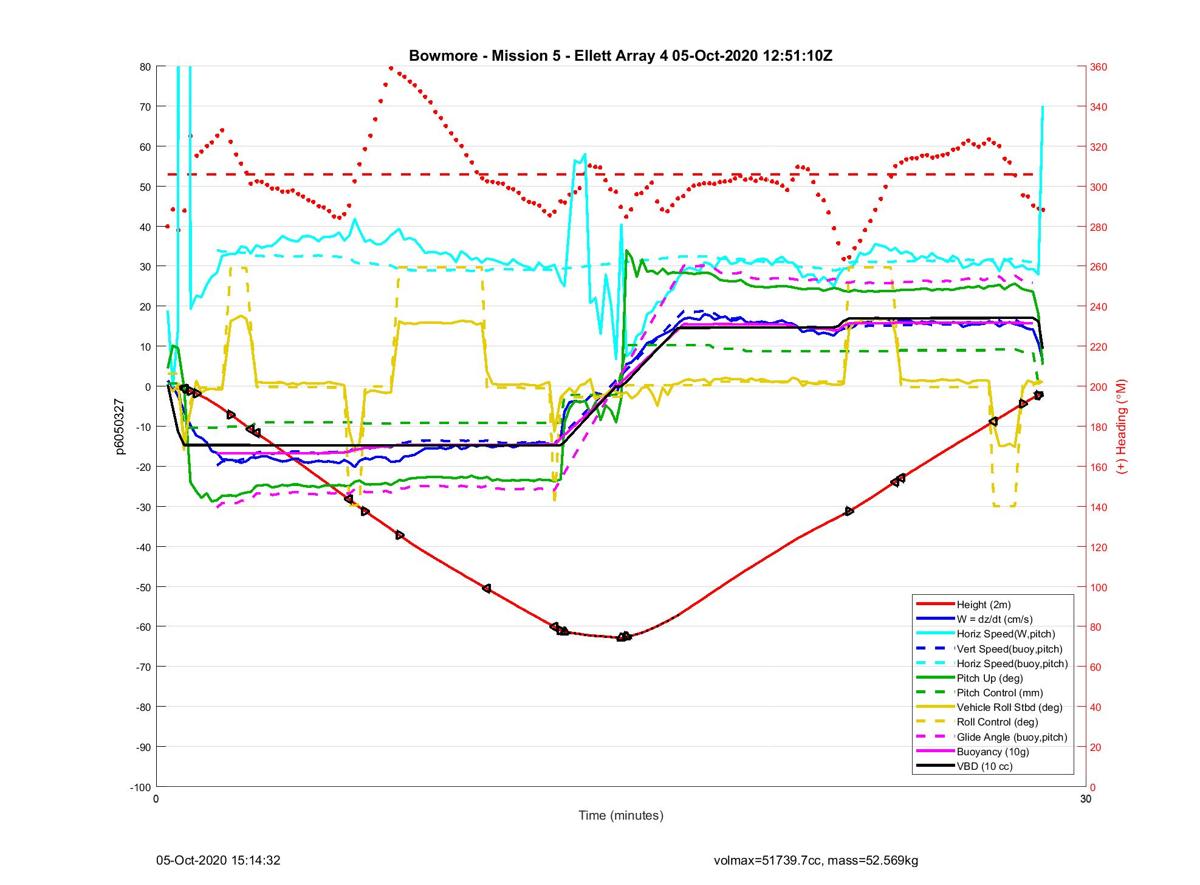Click the "340" tick on the heading axis

coord(1099,107)
